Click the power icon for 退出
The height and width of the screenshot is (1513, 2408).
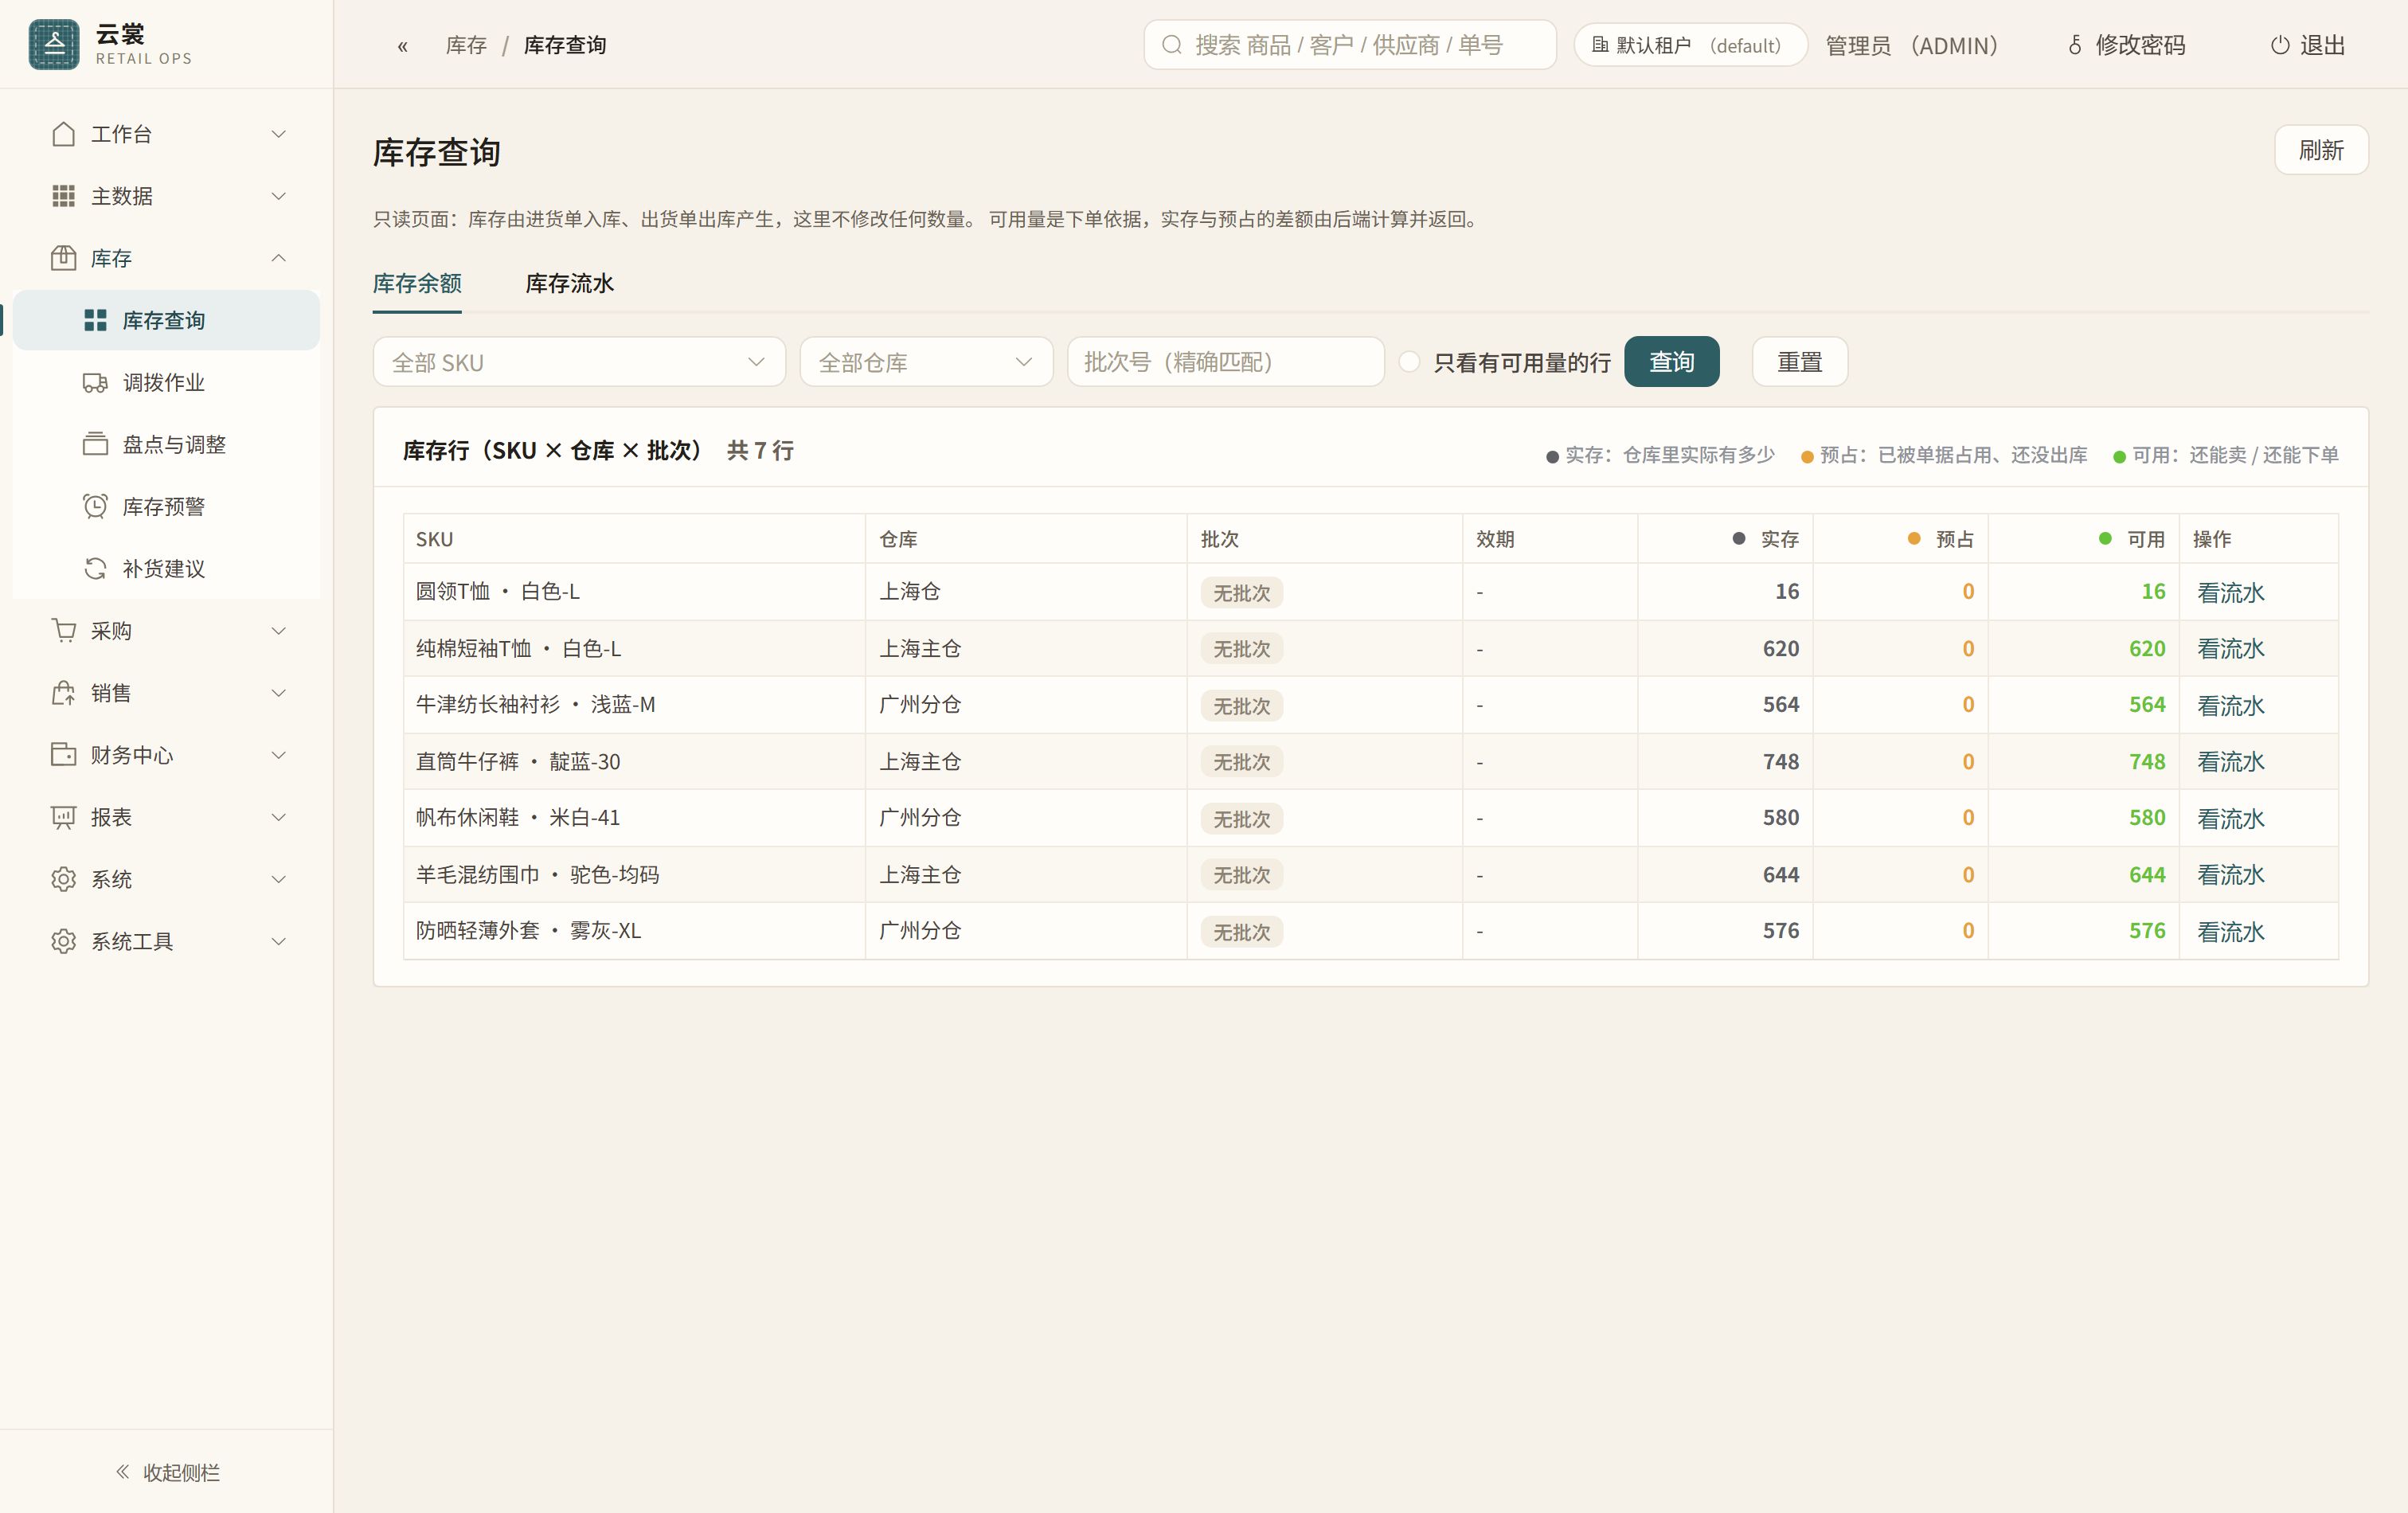[2280, 45]
